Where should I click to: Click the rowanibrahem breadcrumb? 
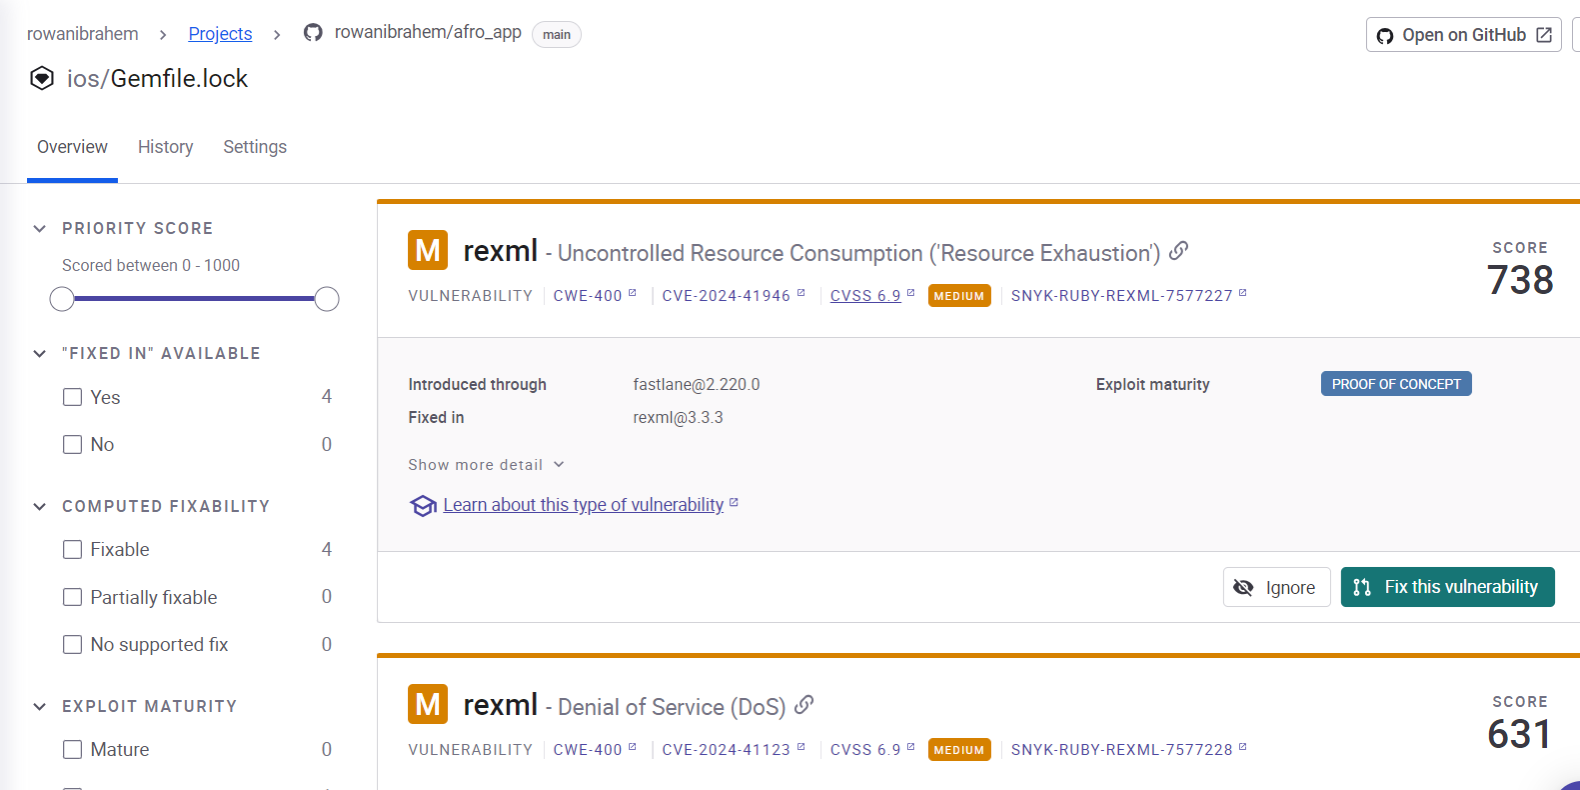[83, 34]
